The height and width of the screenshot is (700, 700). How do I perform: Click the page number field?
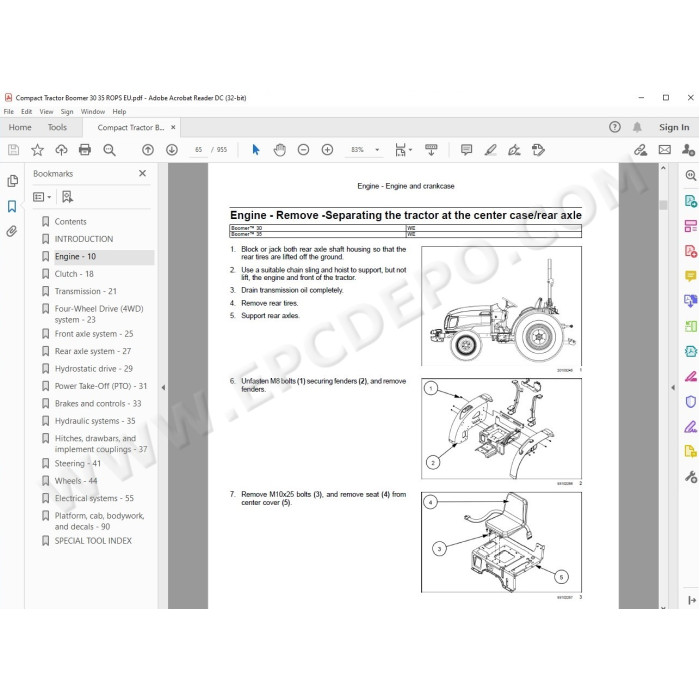pos(199,150)
